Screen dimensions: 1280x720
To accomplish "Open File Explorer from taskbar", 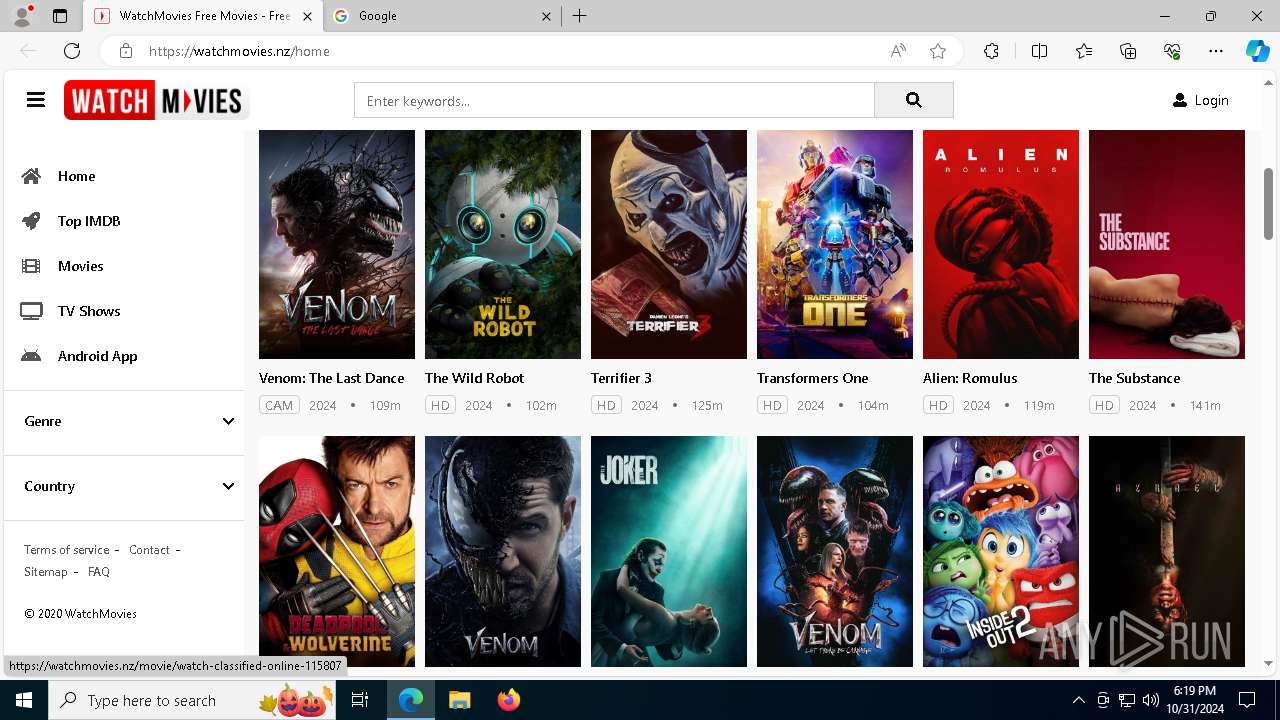I will click(x=459, y=700).
